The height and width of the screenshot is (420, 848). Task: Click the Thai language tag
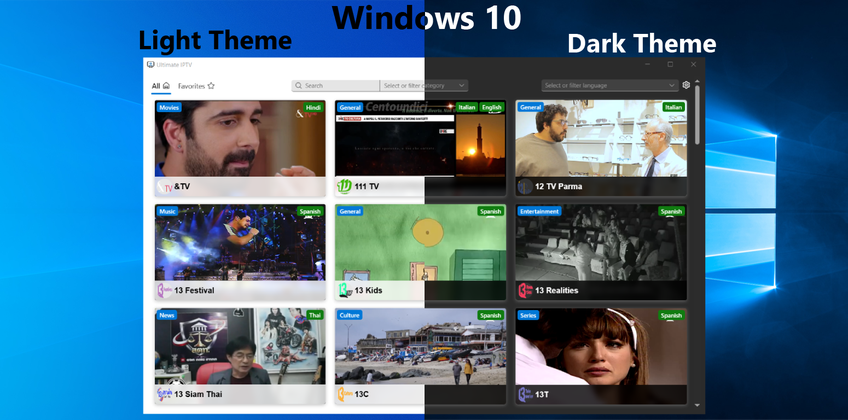click(x=315, y=315)
